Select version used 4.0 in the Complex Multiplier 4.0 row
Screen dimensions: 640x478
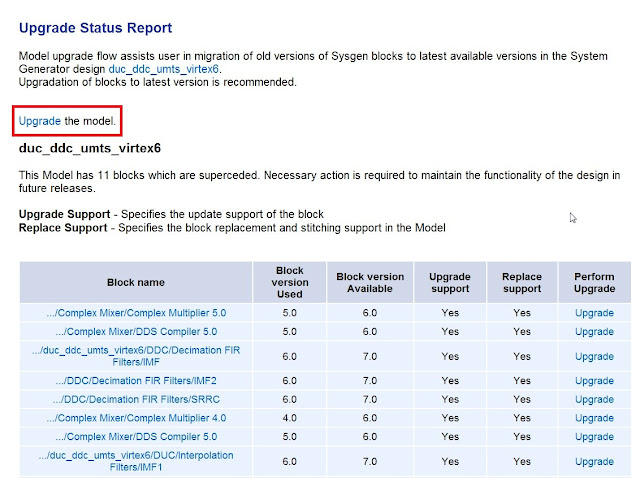(x=289, y=418)
